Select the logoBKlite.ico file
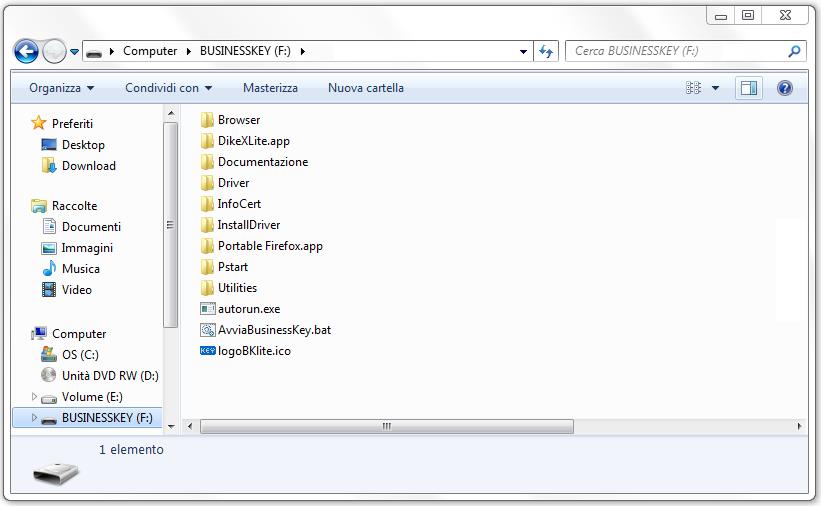 [253, 351]
